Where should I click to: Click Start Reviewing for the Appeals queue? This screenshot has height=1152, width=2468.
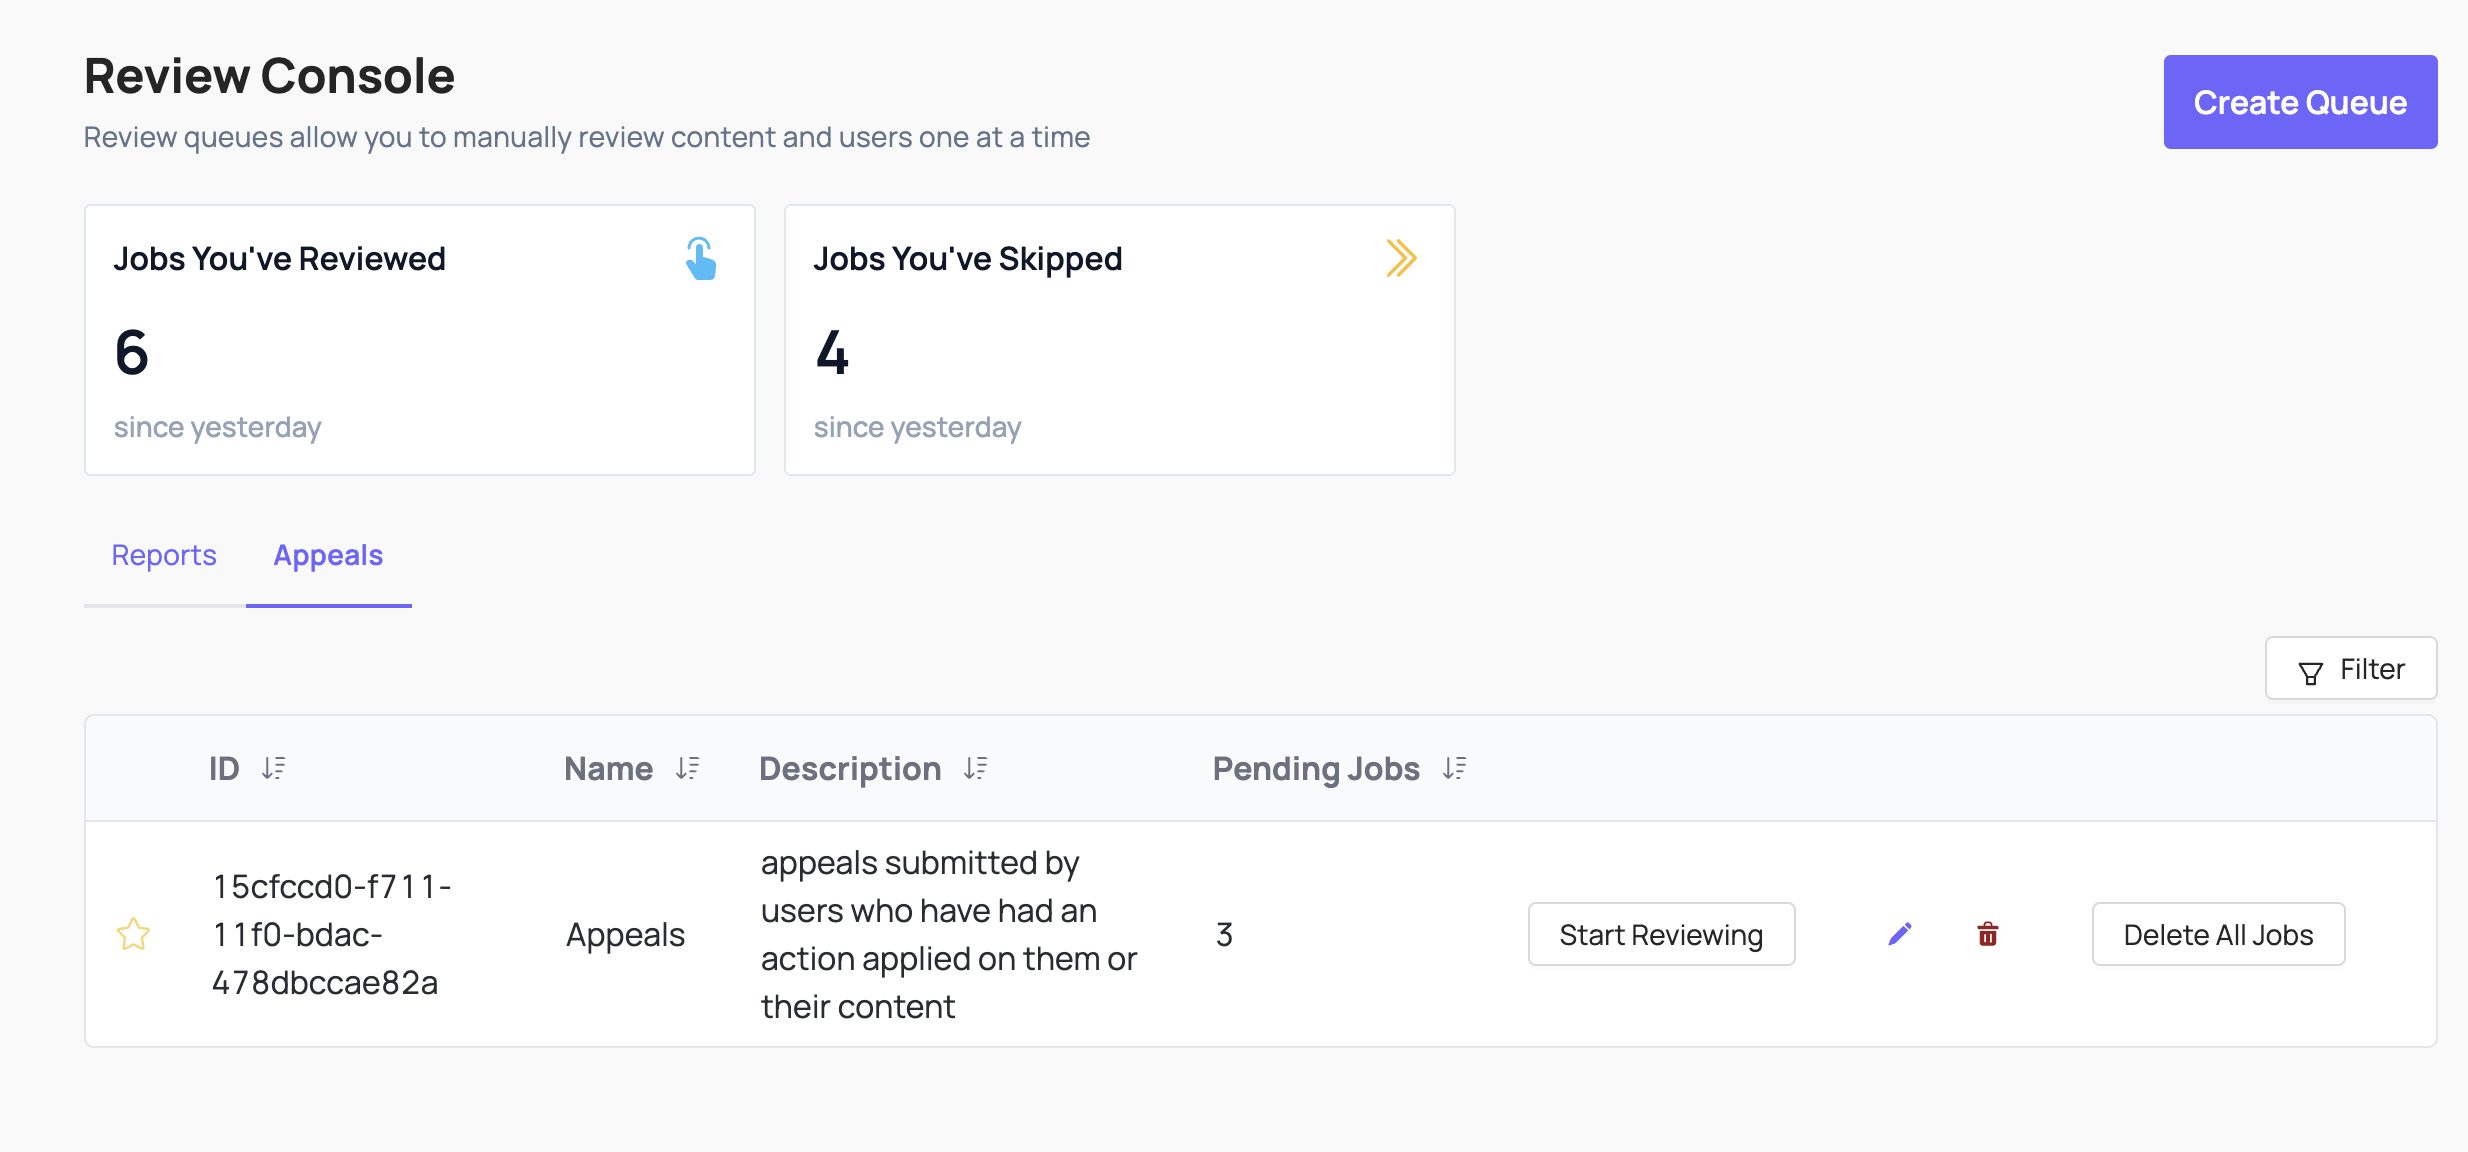[1661, 933]
